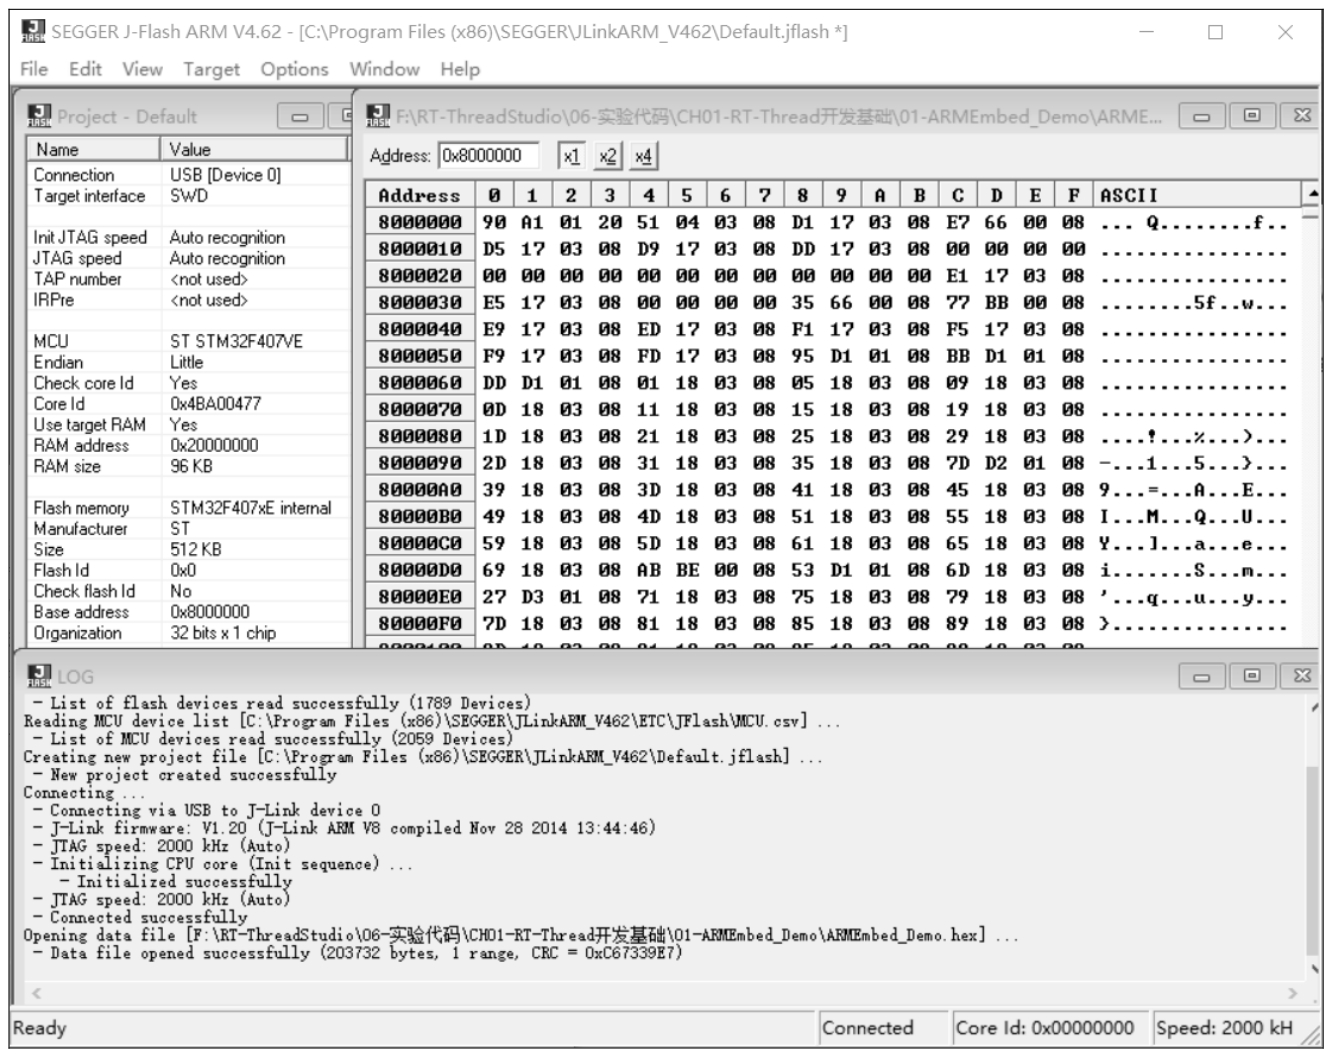This screenshot has width=1332, height=1057.
Task: Maximize the LOG window
Action: (1251, 676)
